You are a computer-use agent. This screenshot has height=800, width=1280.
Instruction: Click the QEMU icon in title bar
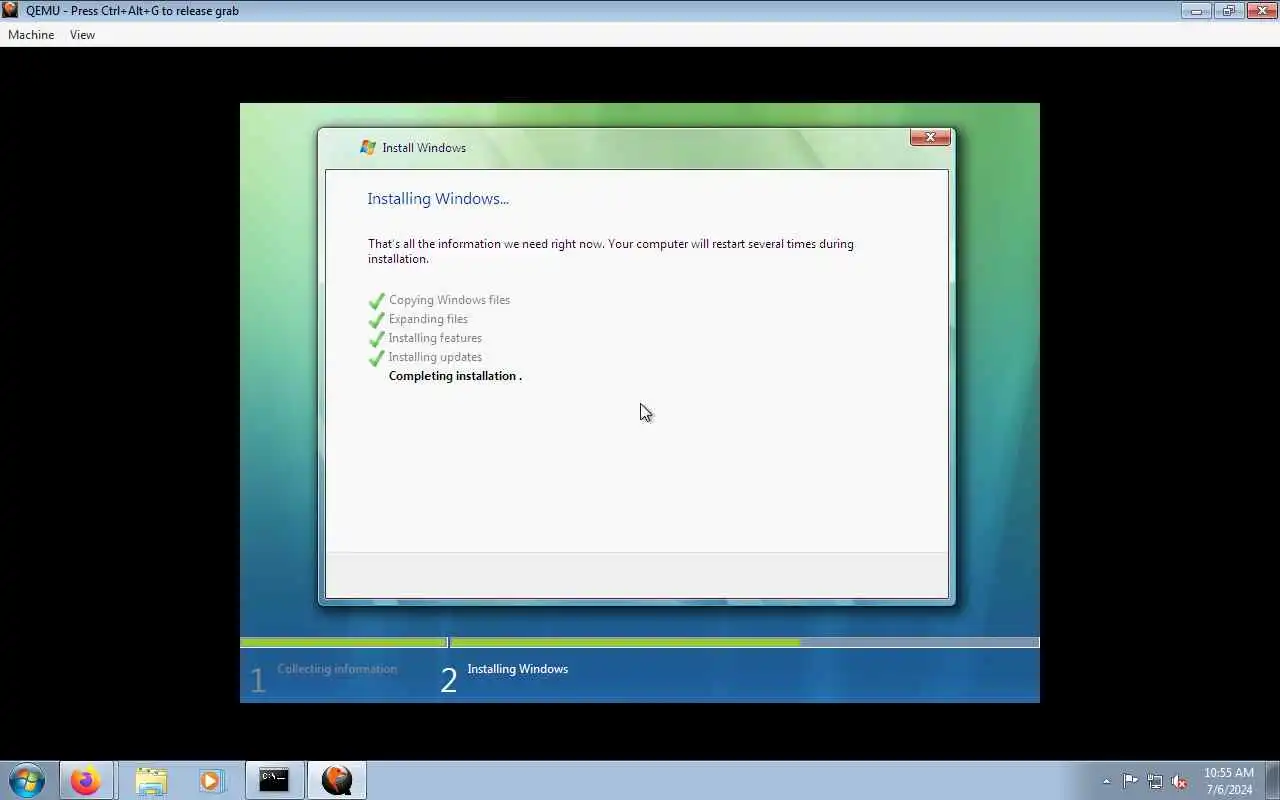tap(10, 10)
